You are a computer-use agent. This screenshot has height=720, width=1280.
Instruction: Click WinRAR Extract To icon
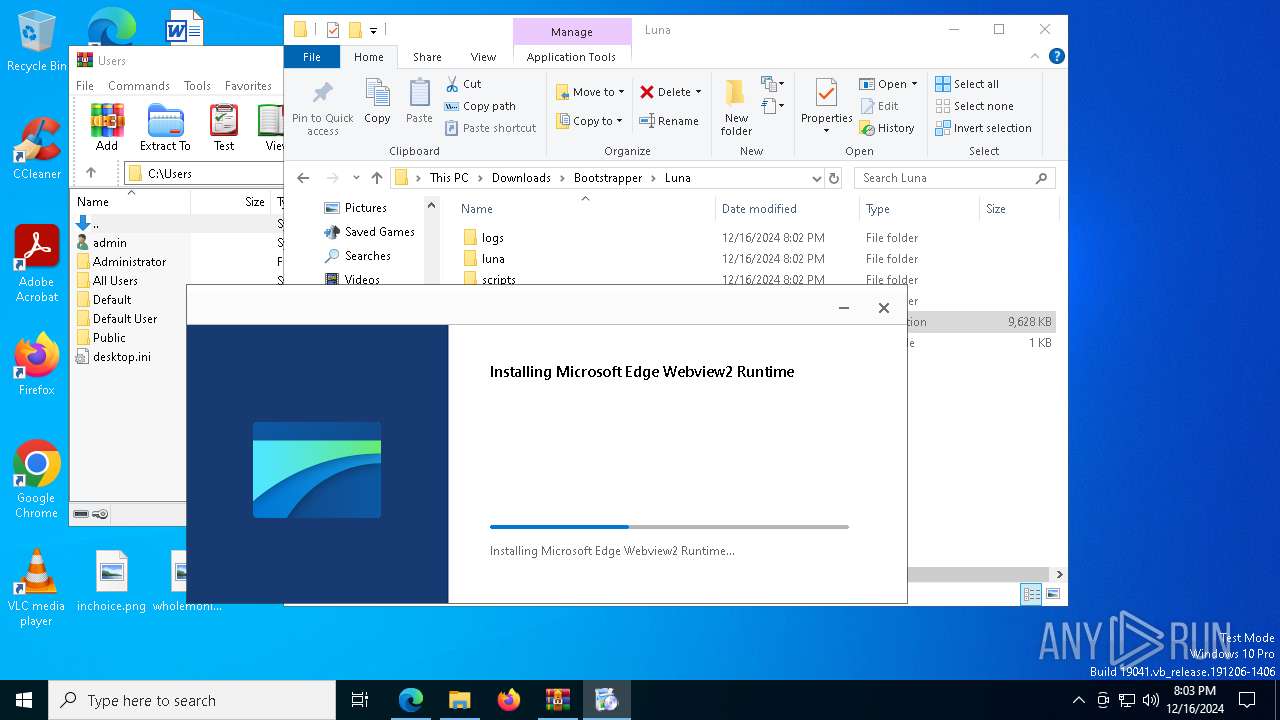165,128
